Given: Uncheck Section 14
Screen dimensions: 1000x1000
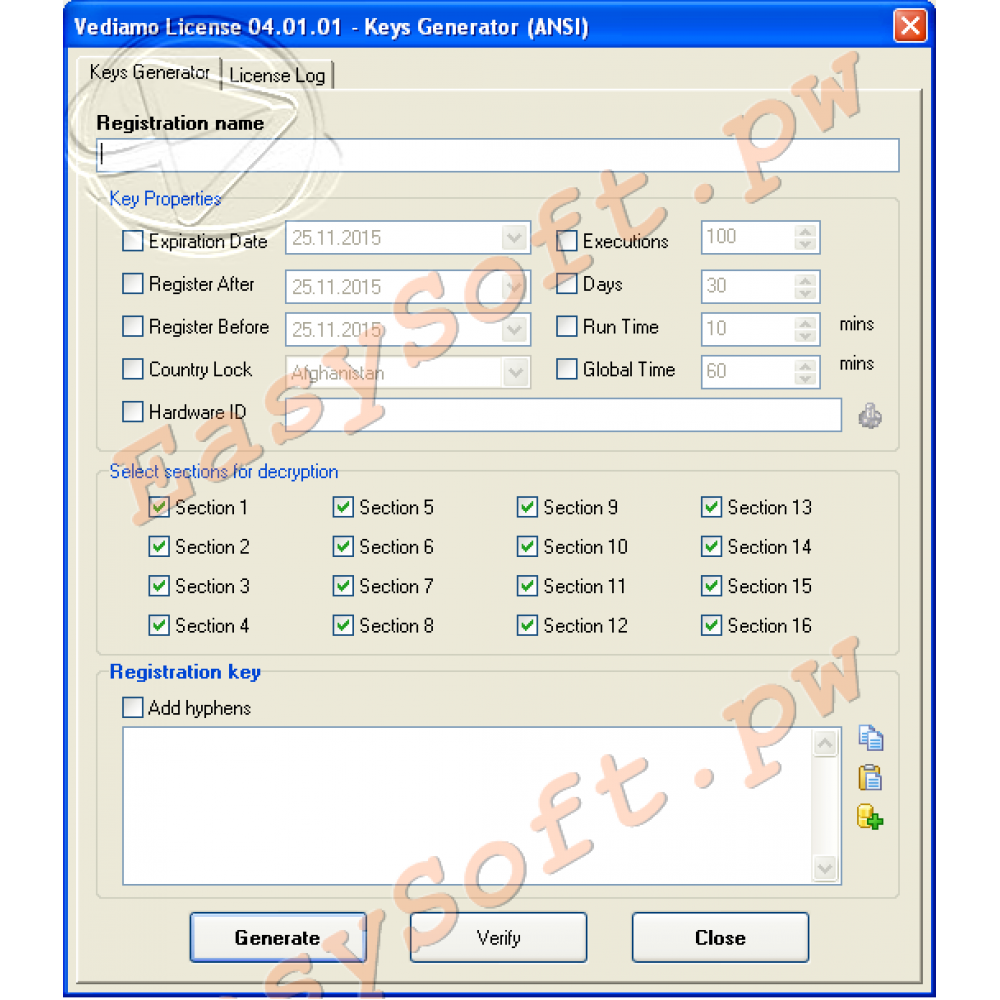Looking at the screenshot, I should (711, 547).
